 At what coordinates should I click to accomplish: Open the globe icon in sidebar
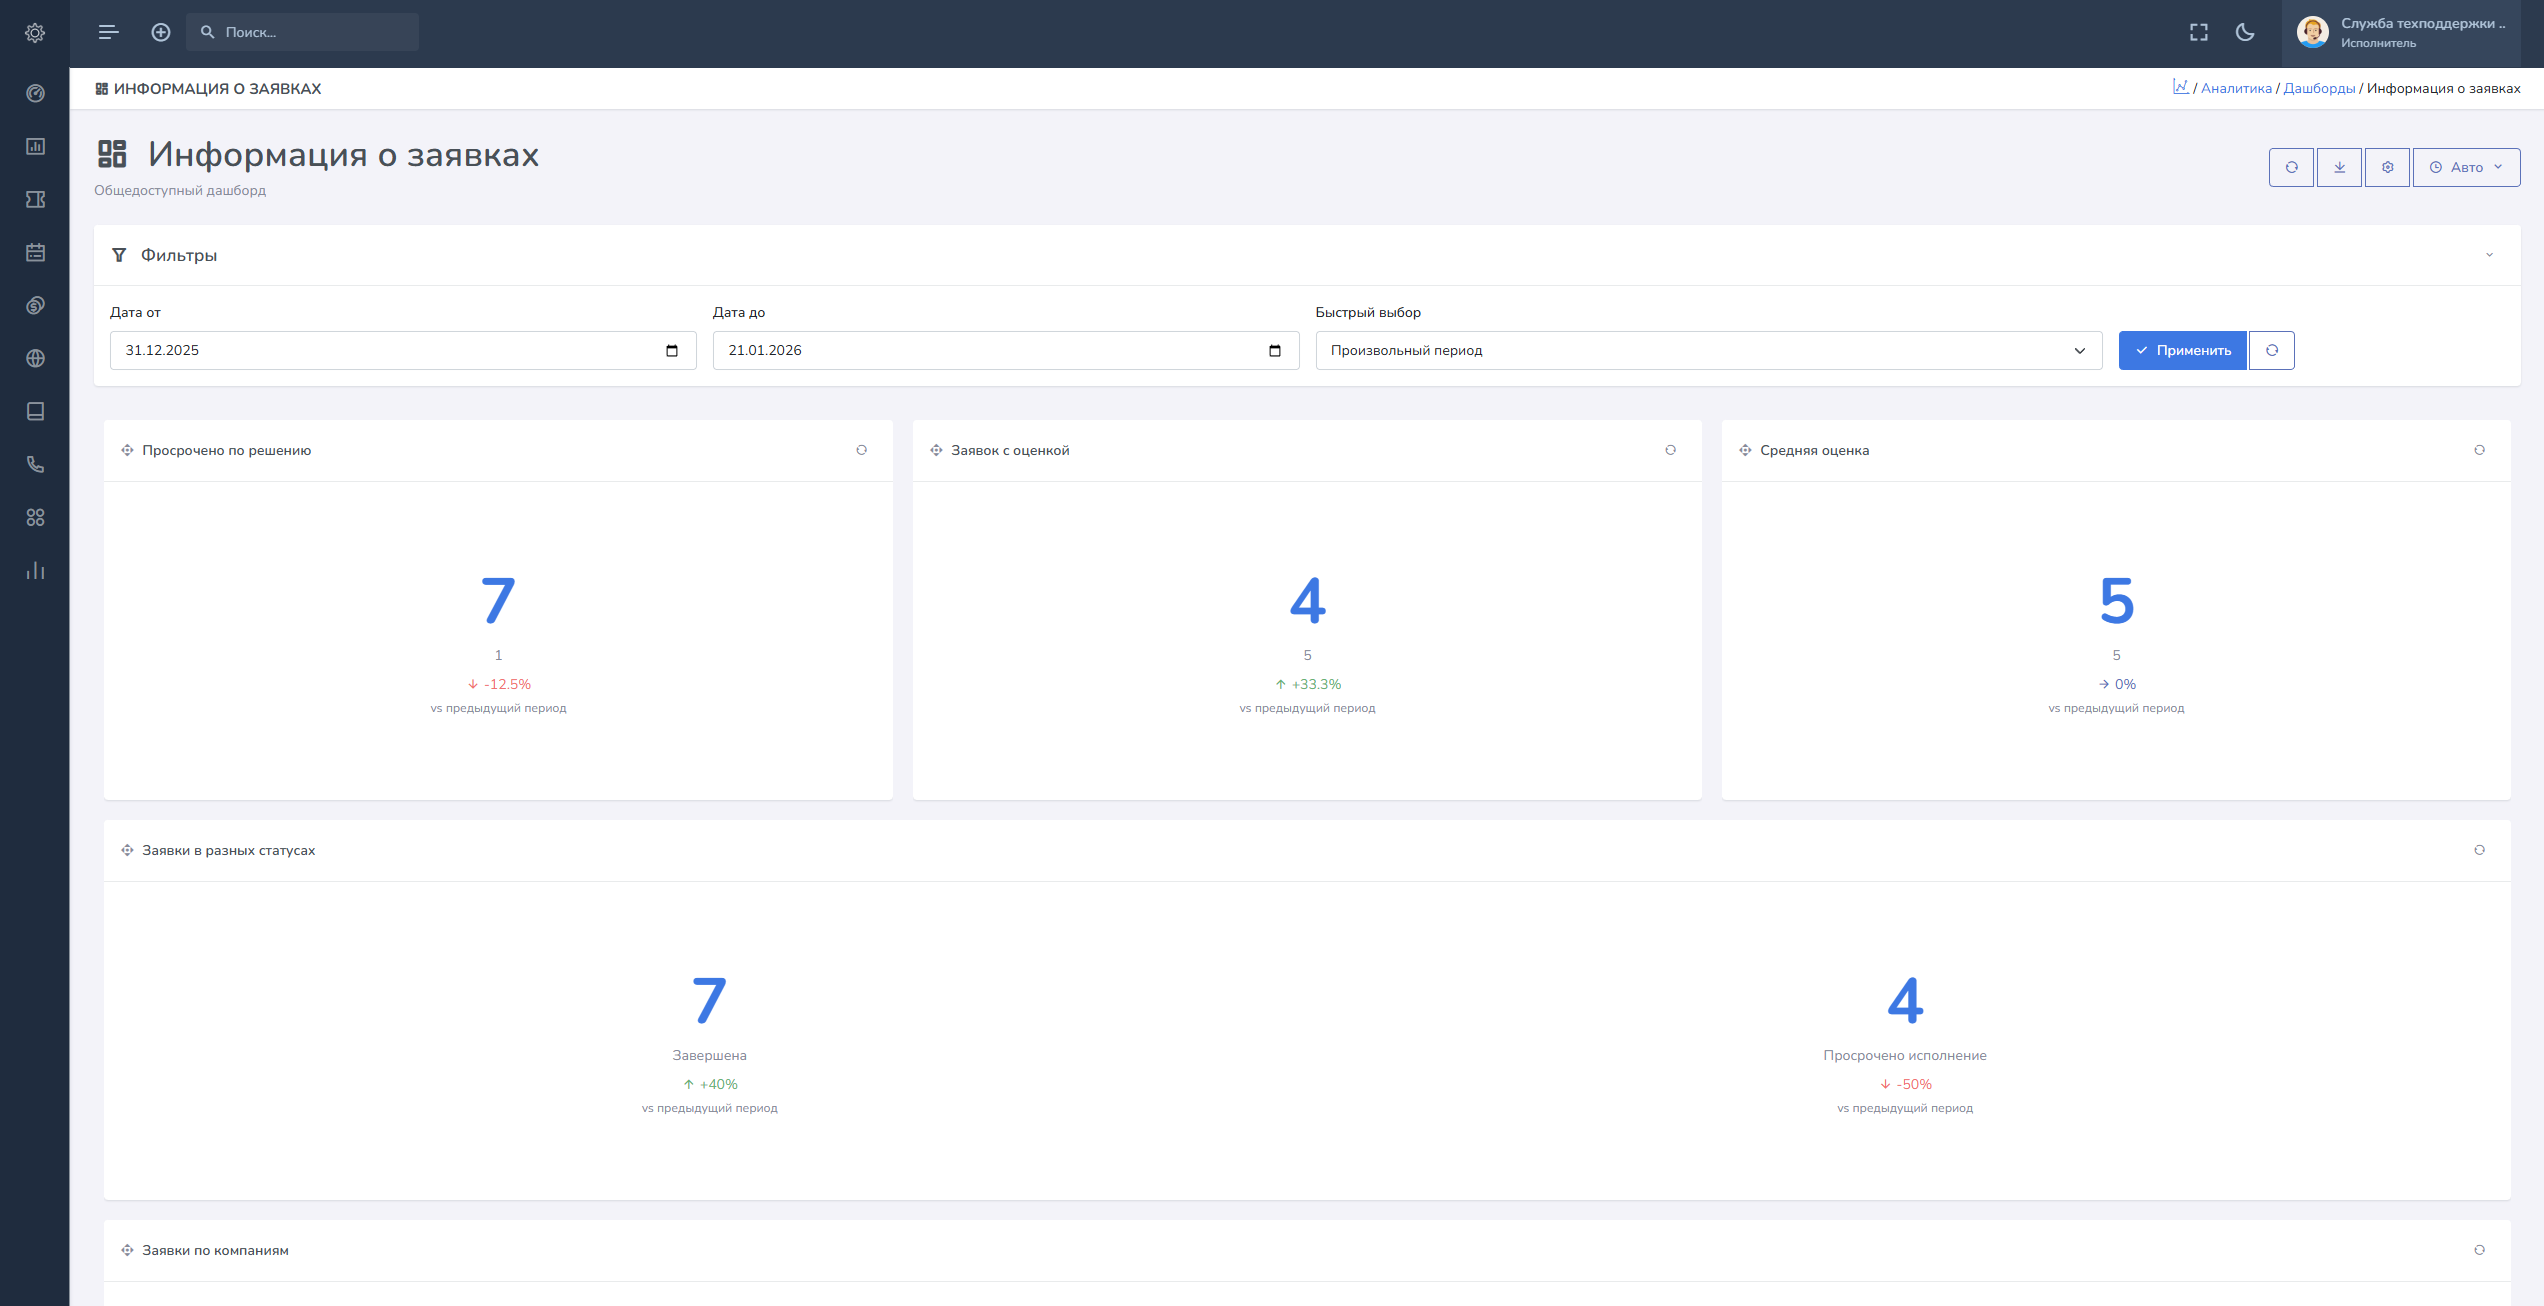35,358
